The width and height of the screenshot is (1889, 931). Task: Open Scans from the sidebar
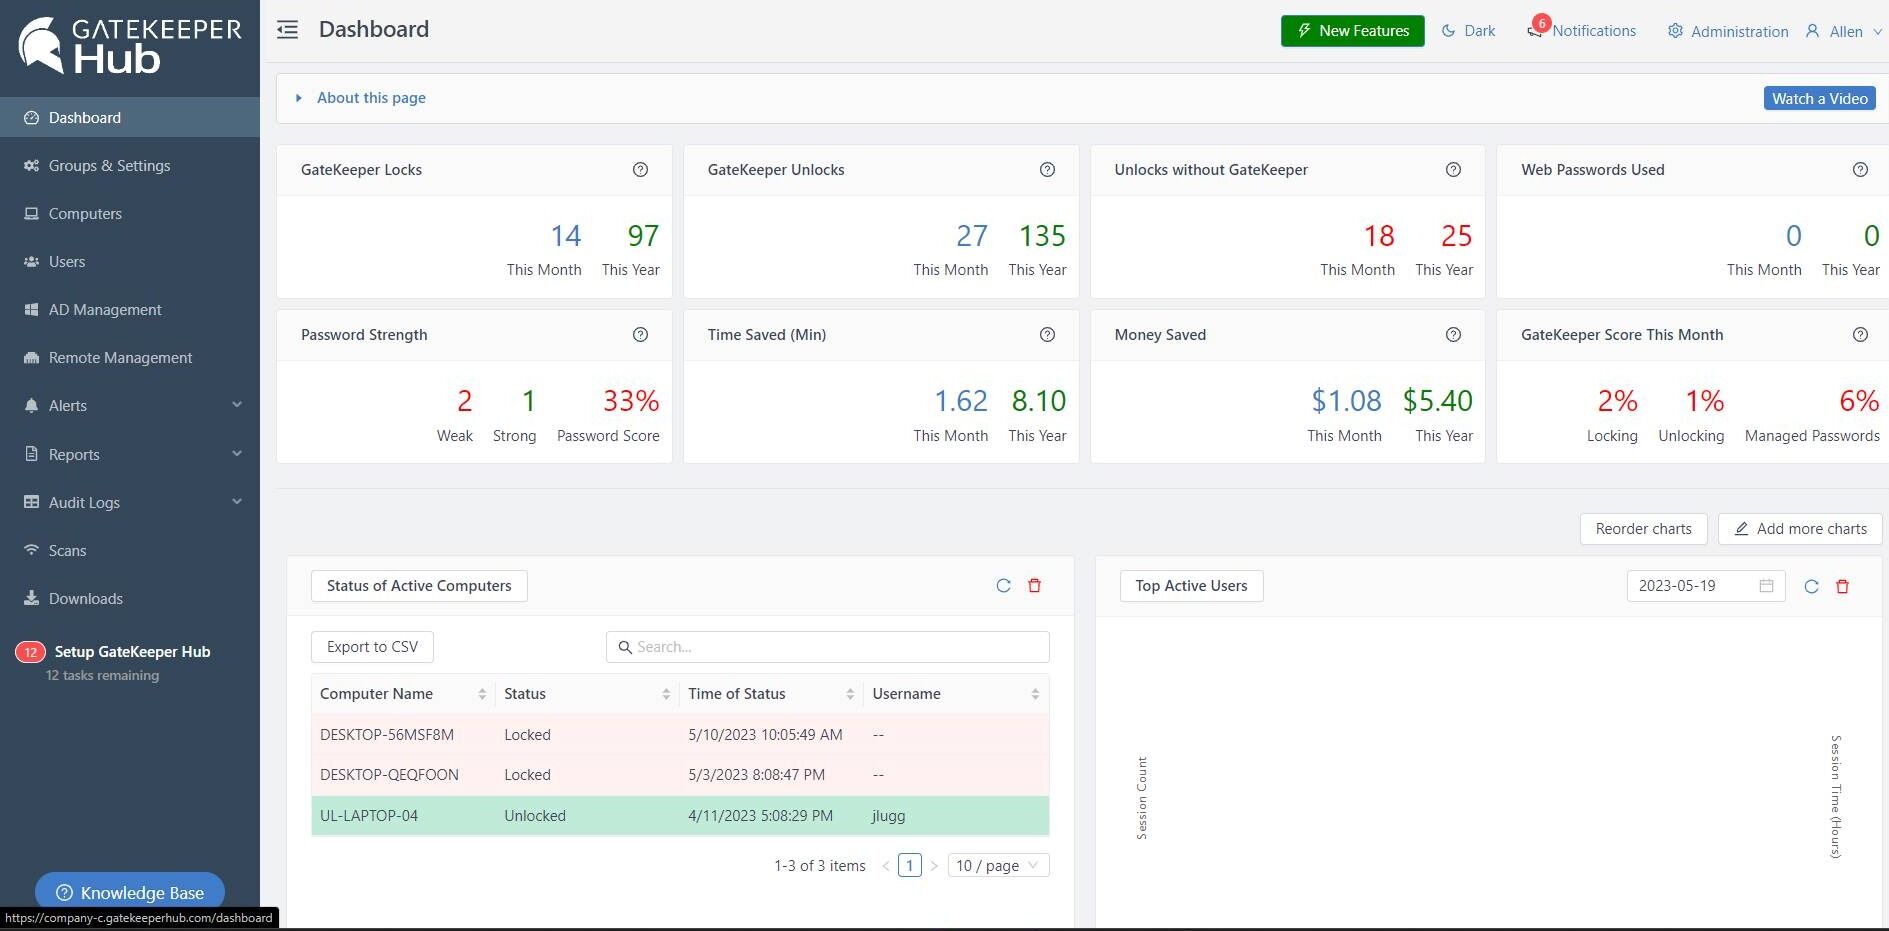coord(66,550)
